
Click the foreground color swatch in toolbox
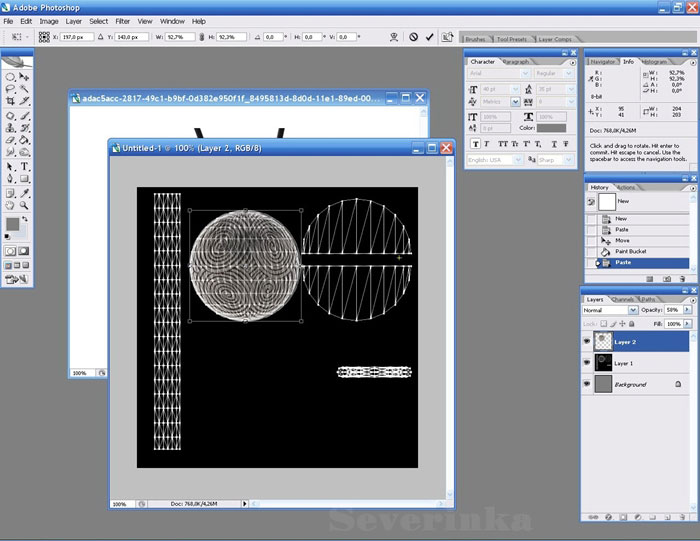(x=12, y=223)
